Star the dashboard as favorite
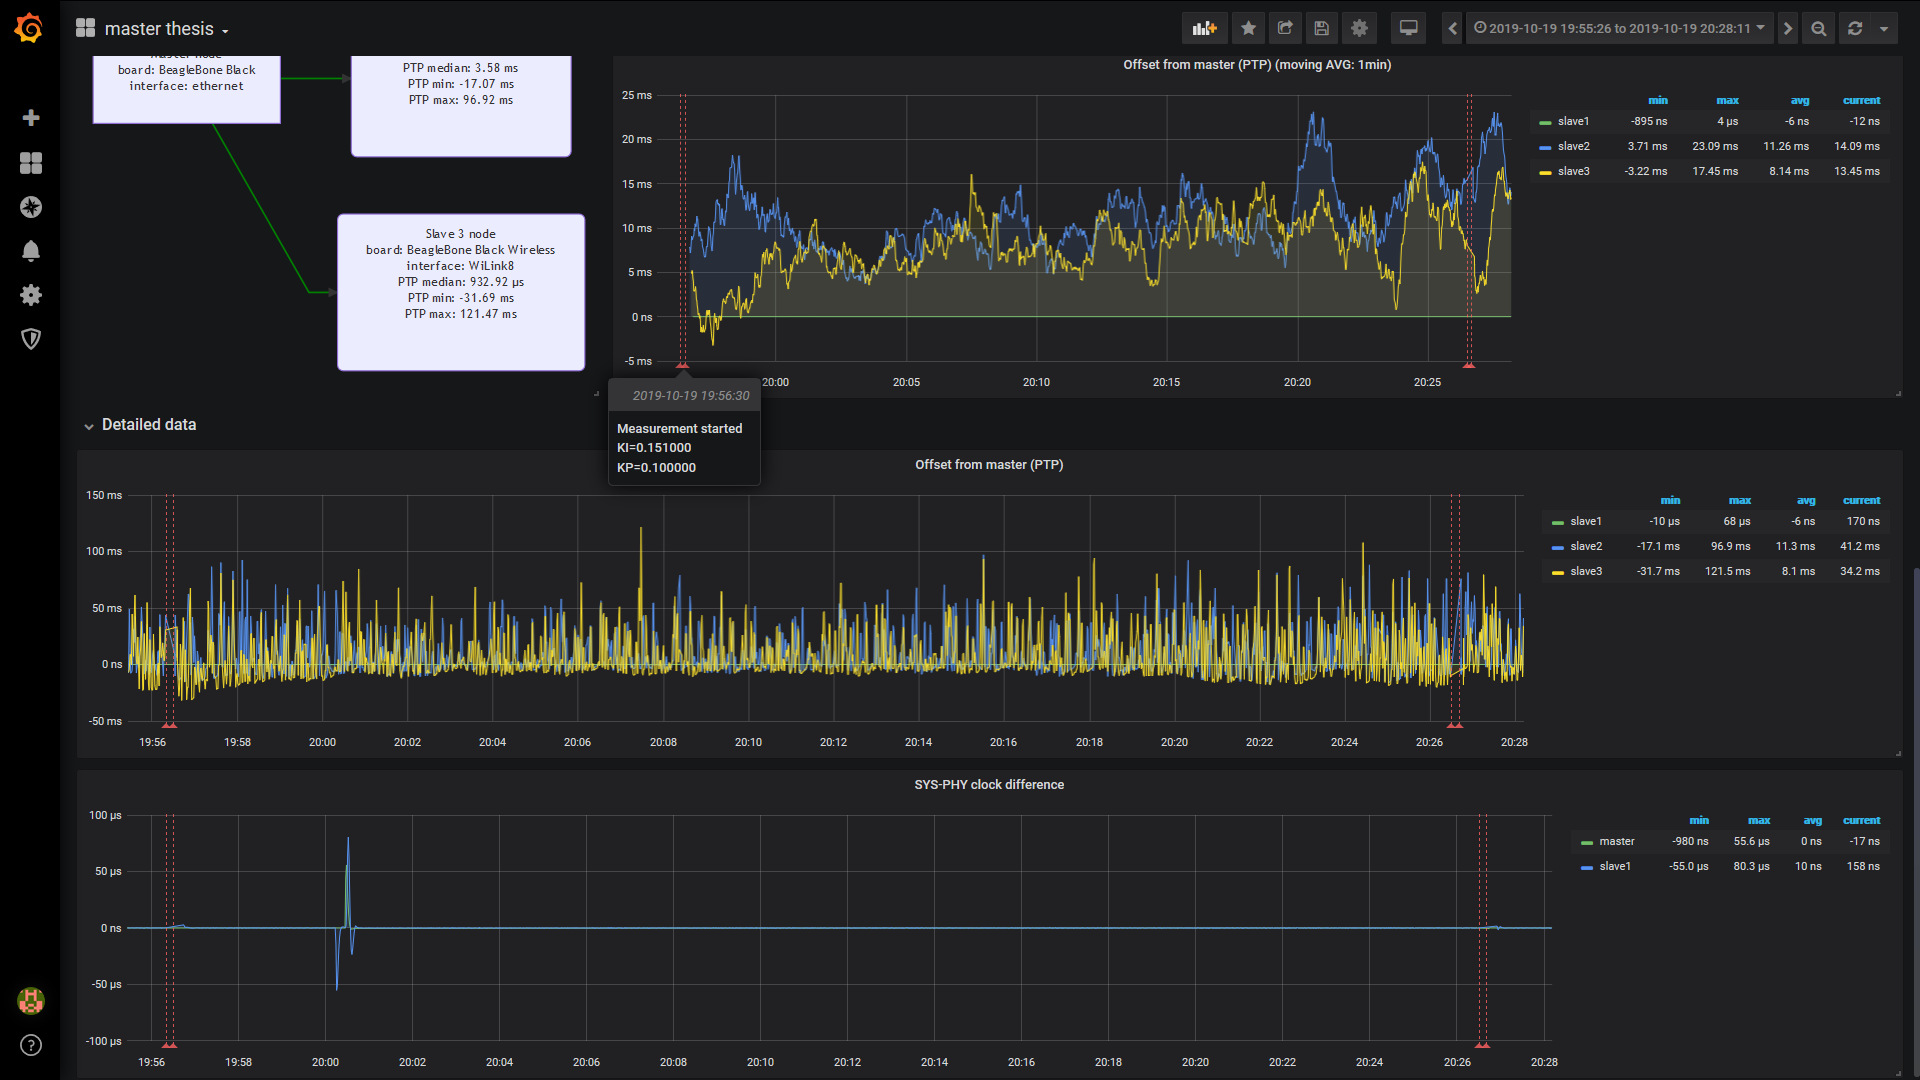This screenshot has height=1080, width=1920. (x=1248, y=28)
